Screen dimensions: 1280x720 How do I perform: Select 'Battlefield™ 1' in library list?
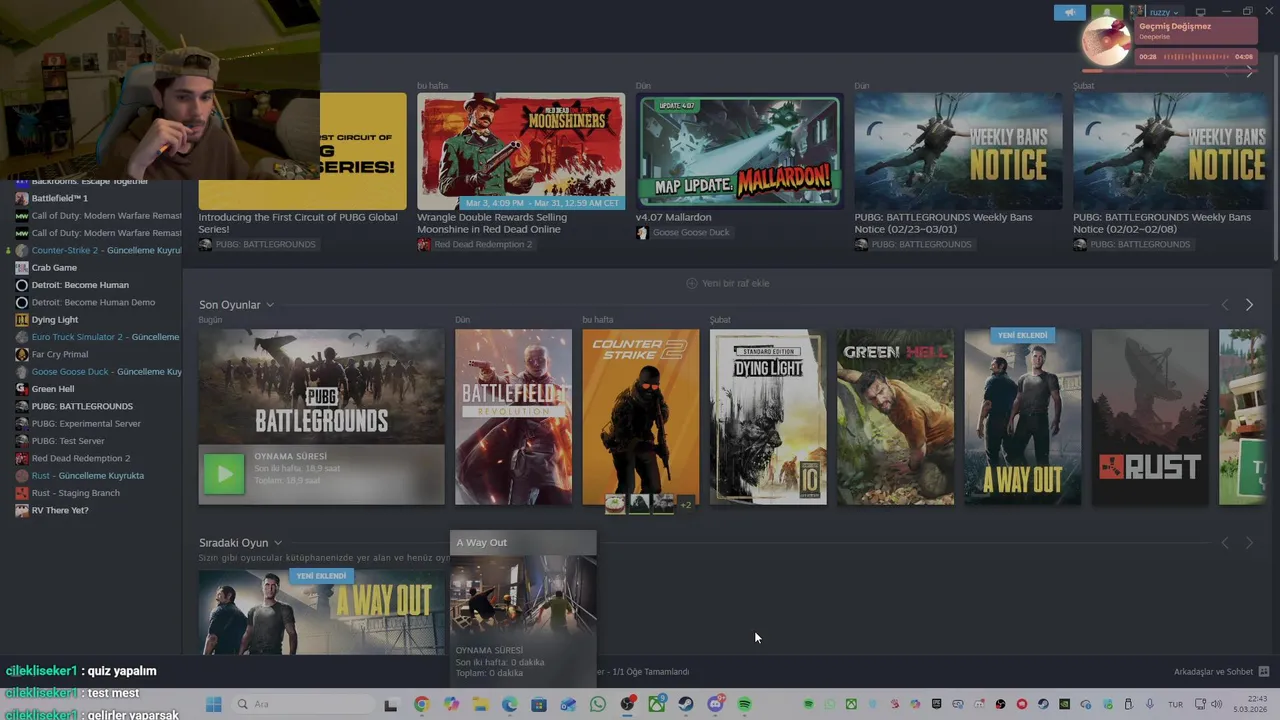[59, 198]
